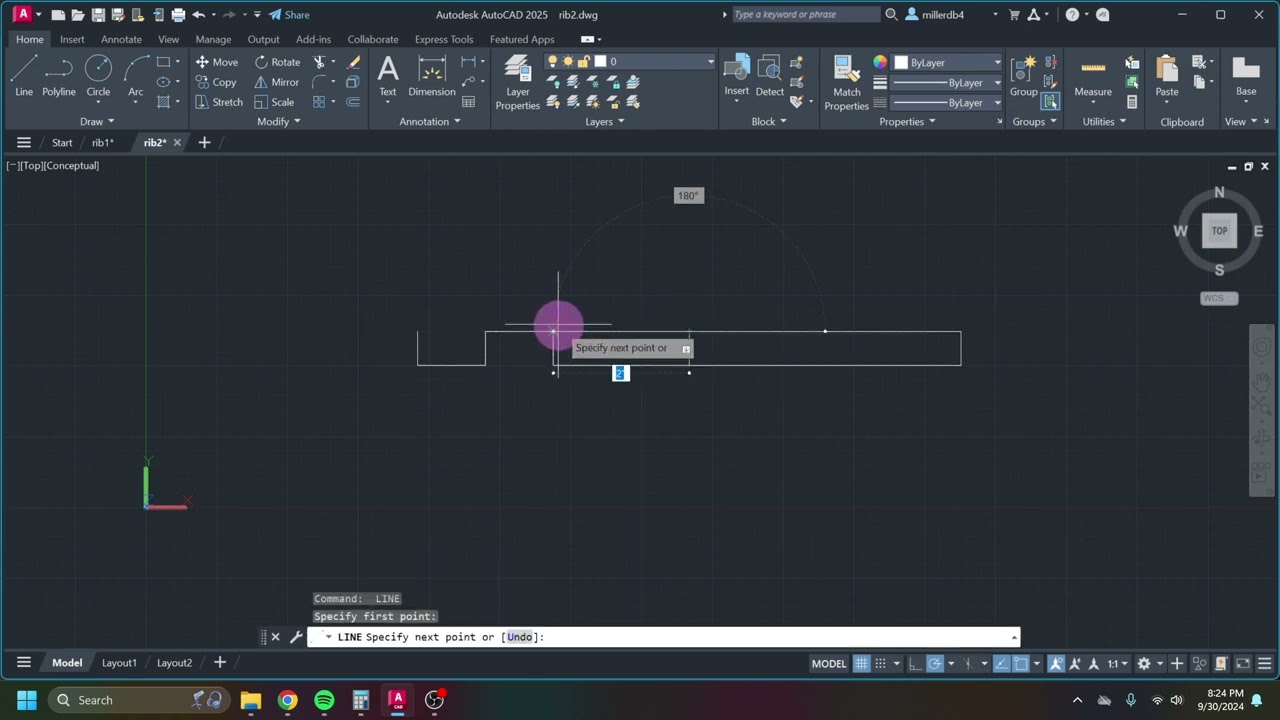This screenshot has height=720, width=1280.
Task: Expand the Annotation panel dropdown
Action: click(x=430, y=122)
